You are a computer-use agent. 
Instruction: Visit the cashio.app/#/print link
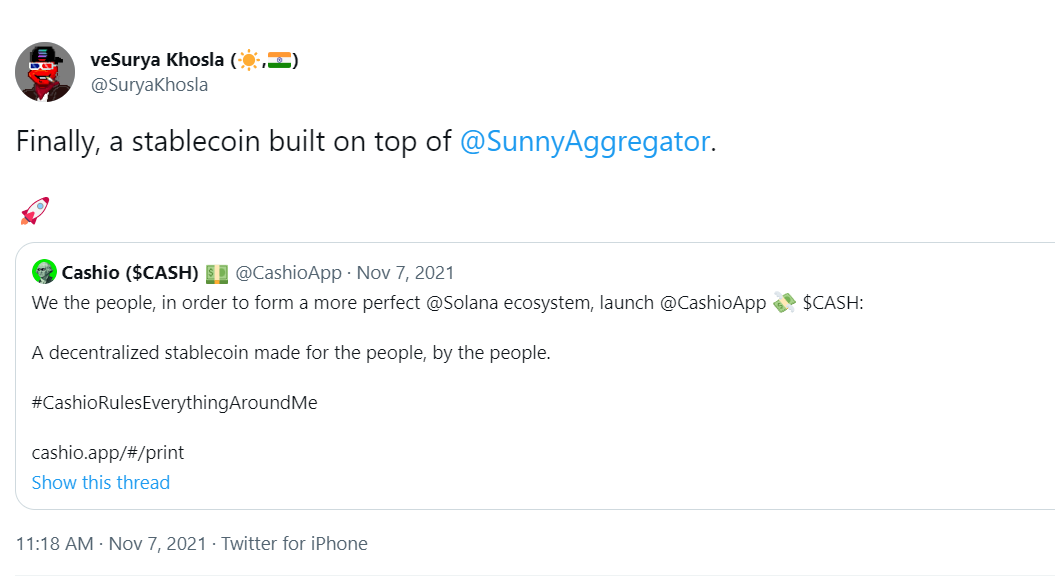coord(108,453)
